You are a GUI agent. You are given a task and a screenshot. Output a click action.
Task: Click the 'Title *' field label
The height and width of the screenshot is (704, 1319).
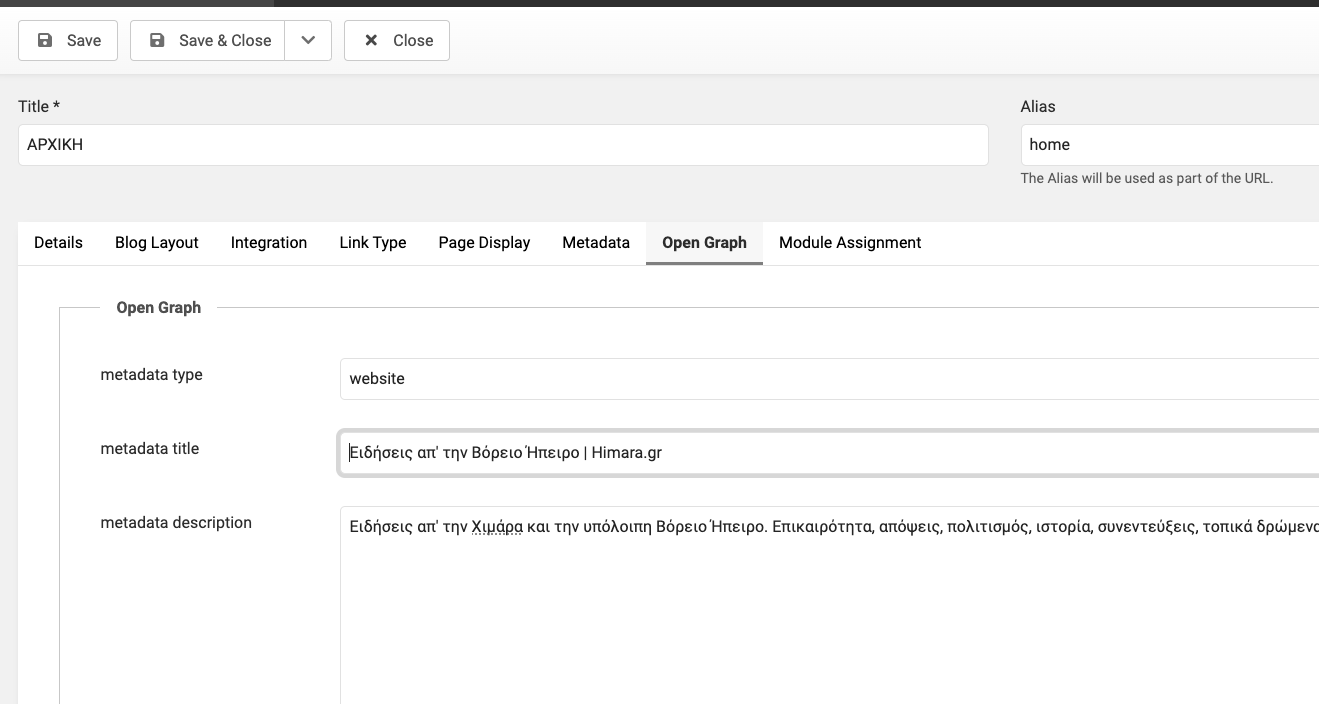[39, 107]
